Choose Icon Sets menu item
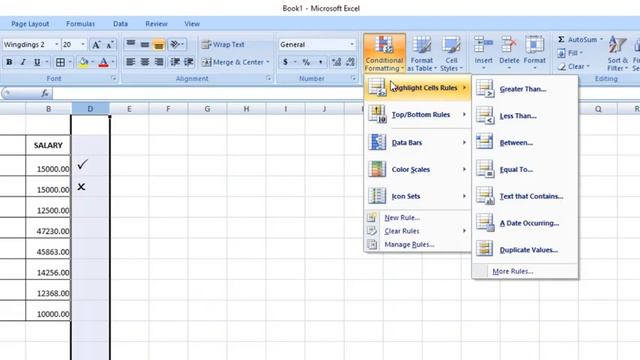 pyautogui.click(x=417, y=196)
